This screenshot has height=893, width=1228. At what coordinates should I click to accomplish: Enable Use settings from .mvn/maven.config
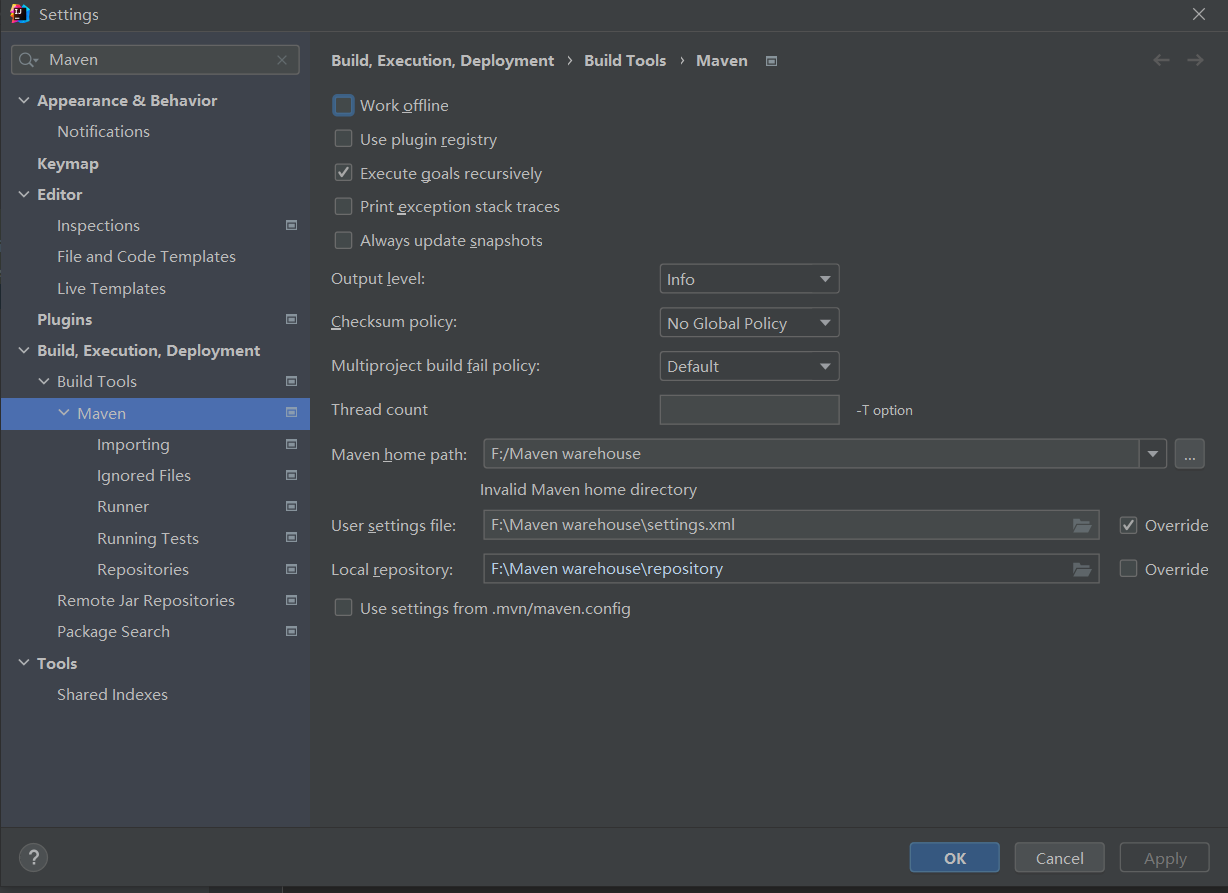[x=343, y=608]
